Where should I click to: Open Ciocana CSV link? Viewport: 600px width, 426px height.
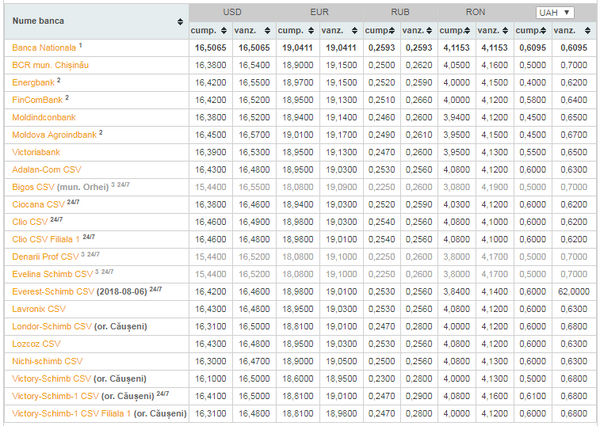(x=38, y=204)
